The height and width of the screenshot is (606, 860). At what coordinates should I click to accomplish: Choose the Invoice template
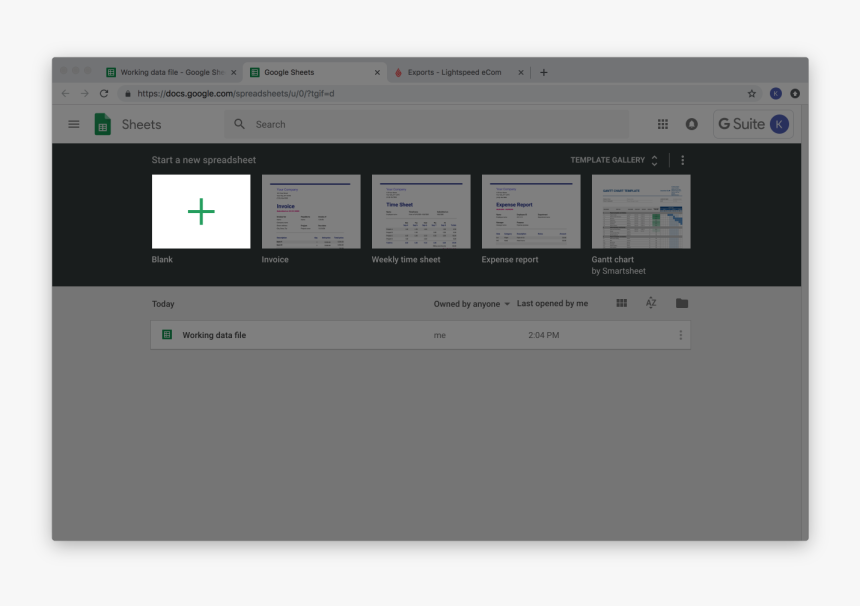[x=311, y=212]
